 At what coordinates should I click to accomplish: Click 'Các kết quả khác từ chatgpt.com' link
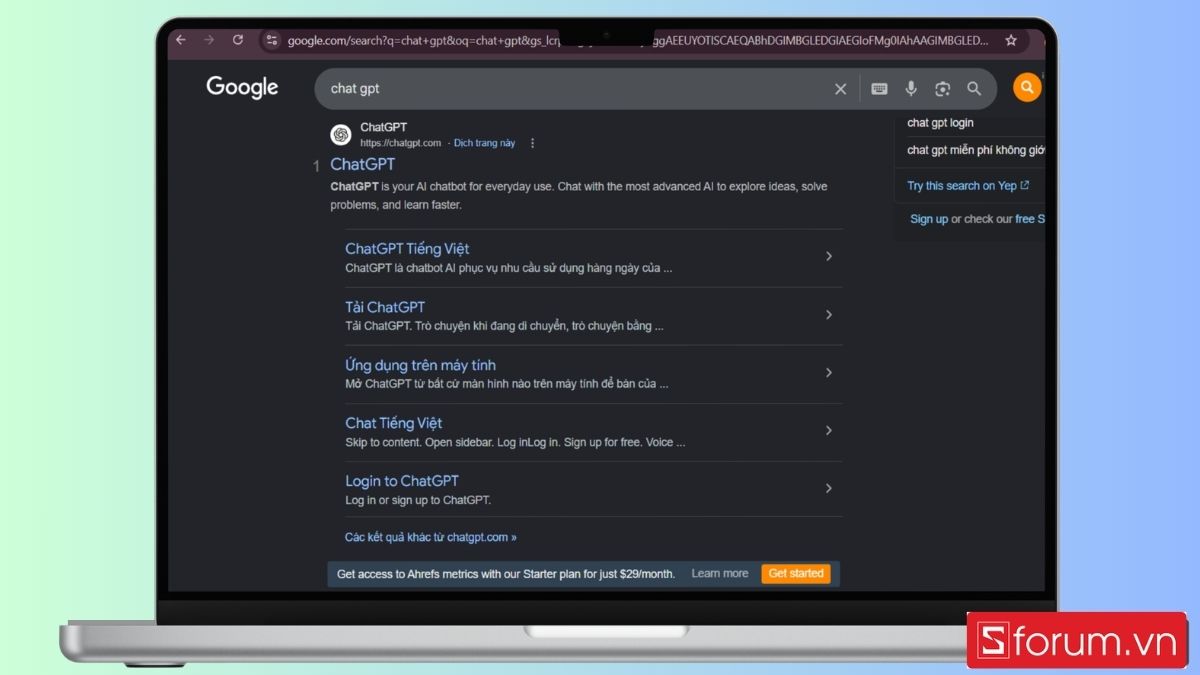pyautogui.click(x=431, y=537)
